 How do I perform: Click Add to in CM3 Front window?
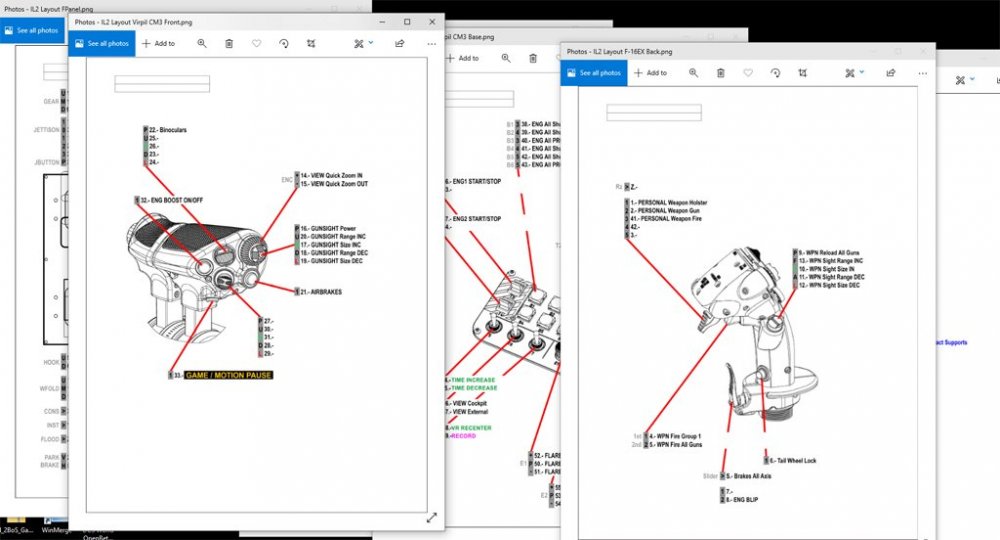[x=158, y=44]
